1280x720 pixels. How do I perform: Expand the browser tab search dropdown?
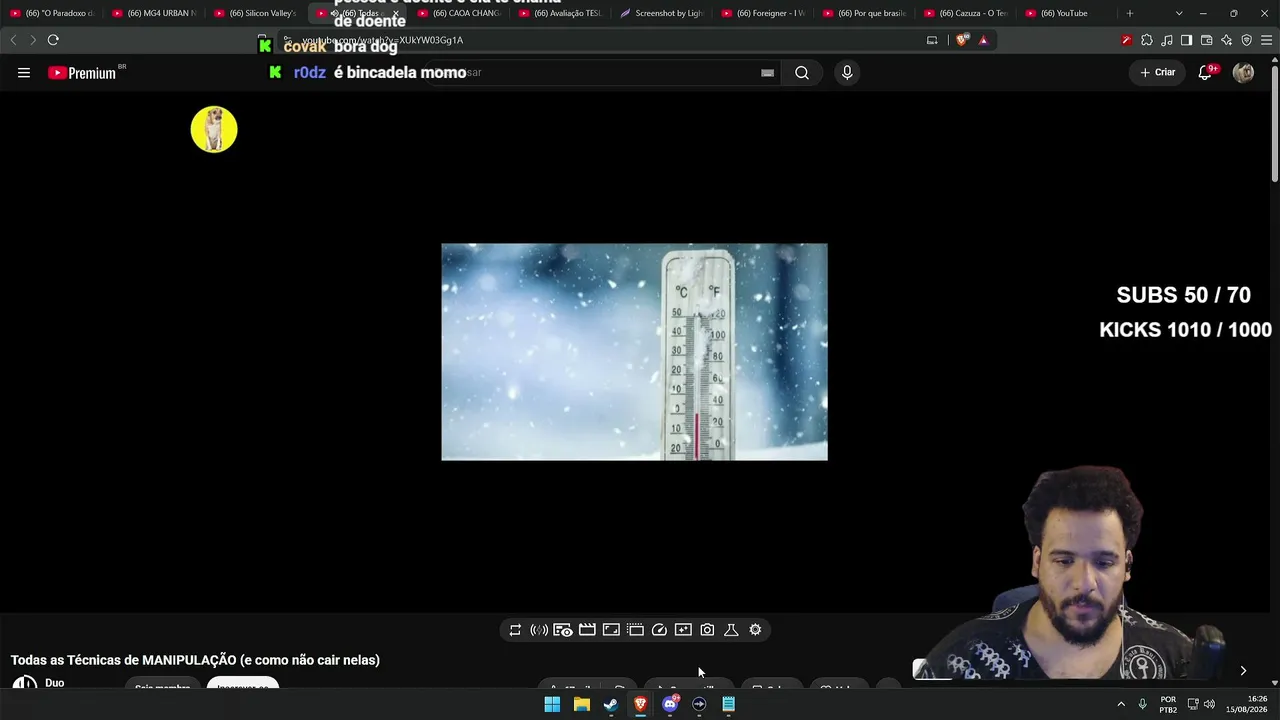pos(1179,13)
